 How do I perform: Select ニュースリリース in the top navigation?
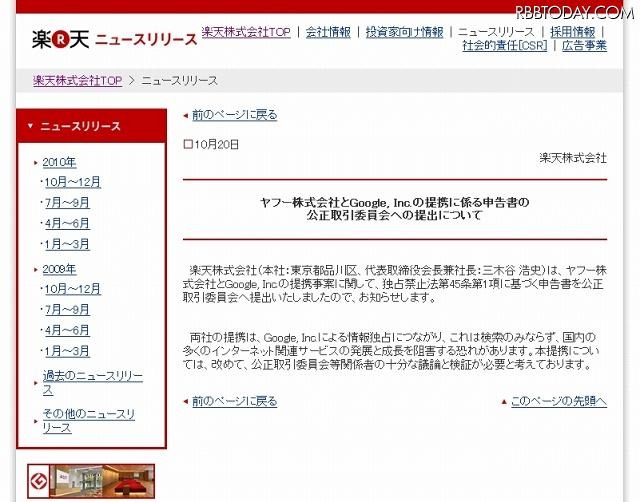[496, 32]
